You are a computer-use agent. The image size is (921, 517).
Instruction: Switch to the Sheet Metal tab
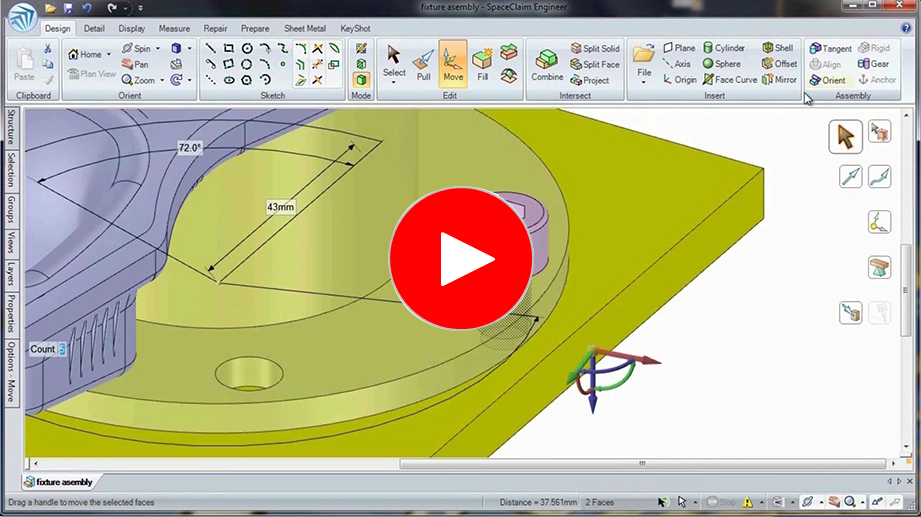tap(305, 29)
